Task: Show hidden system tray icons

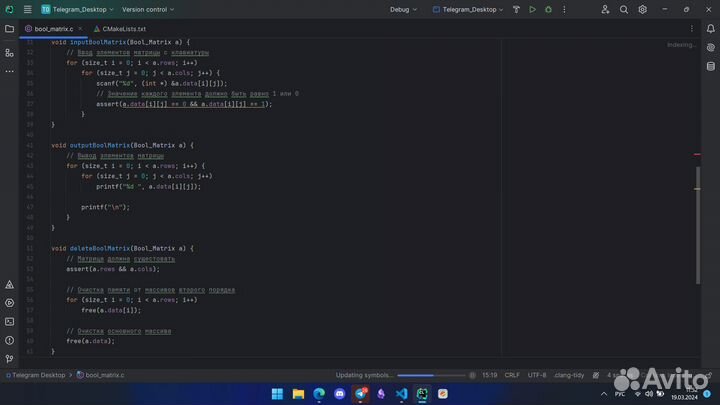Action: click(604, 394)
